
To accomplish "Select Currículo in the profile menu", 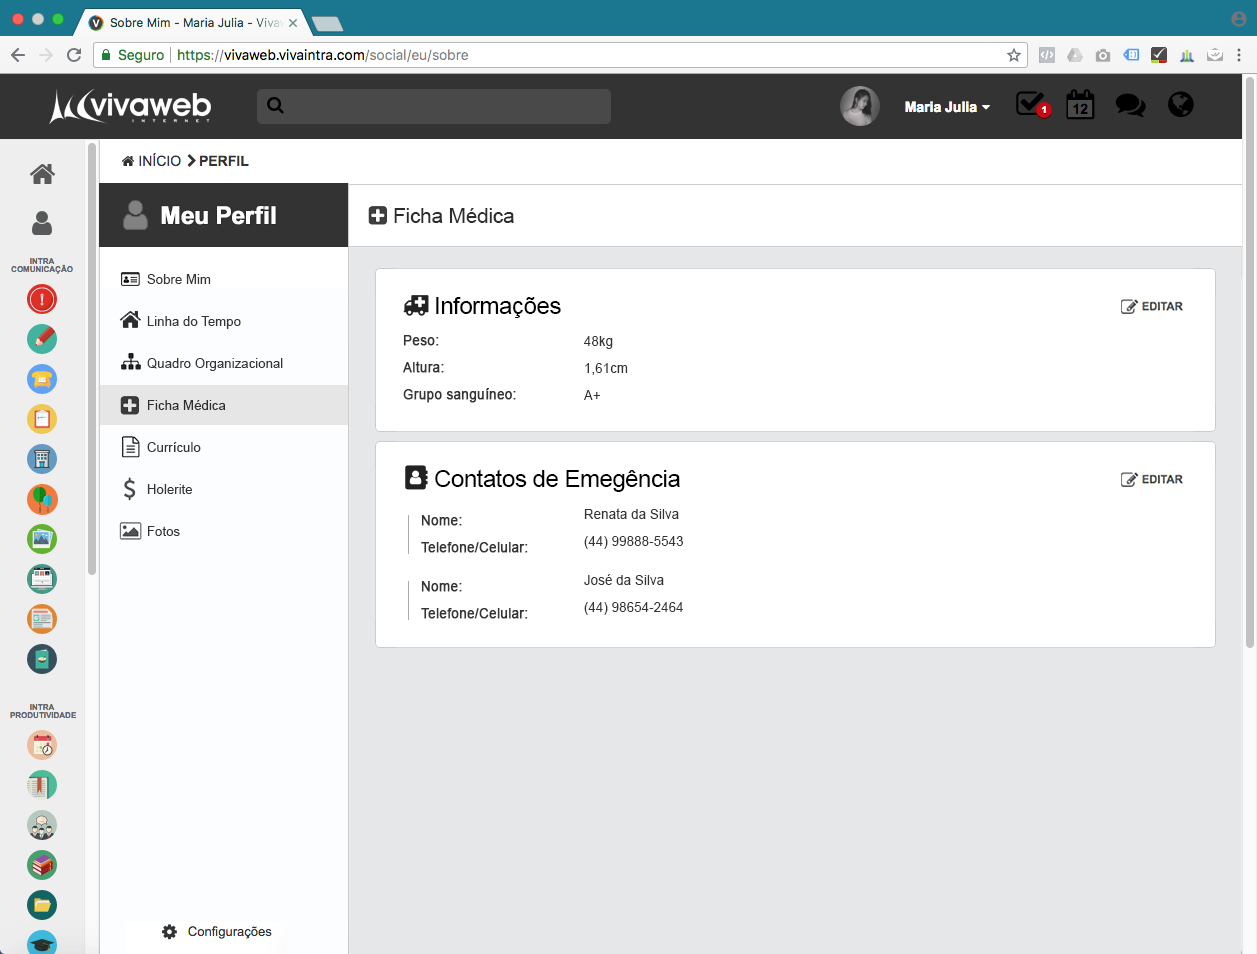I will (x=173, y=447).
